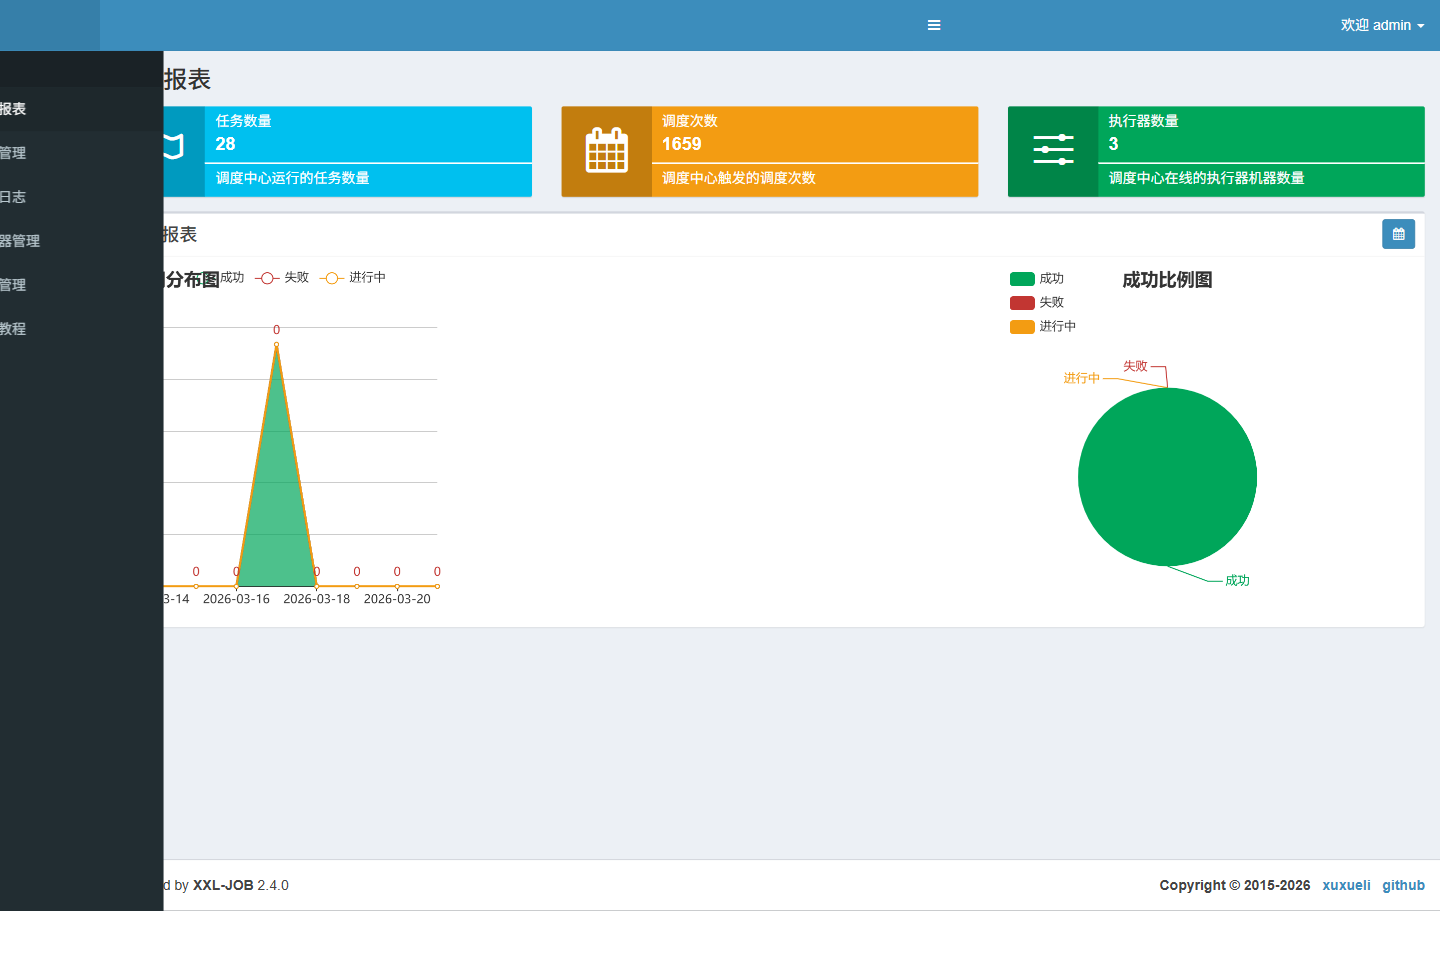This screenshot has width=1440, height=960.
Task: Click the calendar icon on the 调度次数 card
Action: pos(606,152)
